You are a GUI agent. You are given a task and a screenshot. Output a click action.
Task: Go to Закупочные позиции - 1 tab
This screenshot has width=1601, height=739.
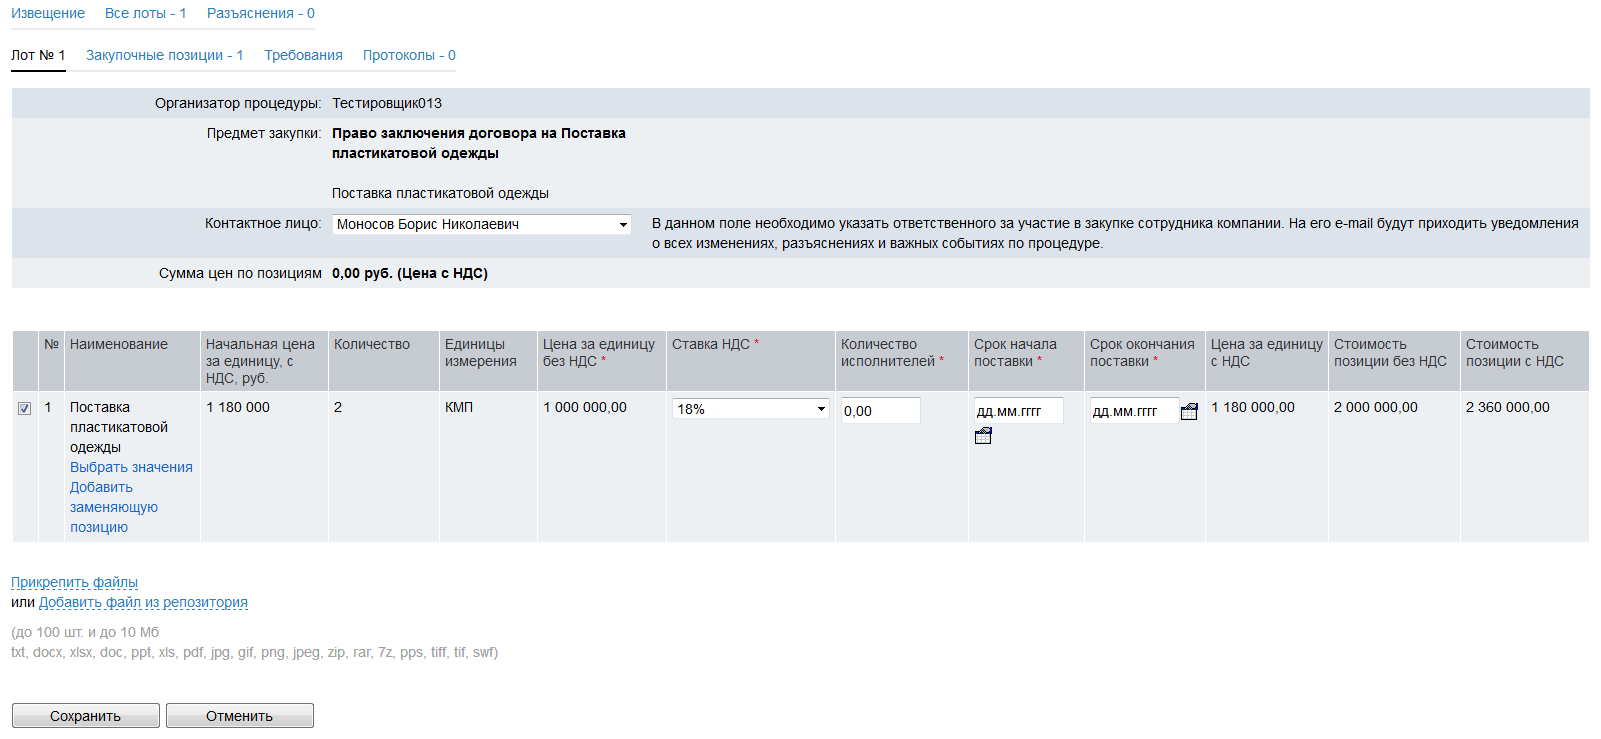(165, 55)
